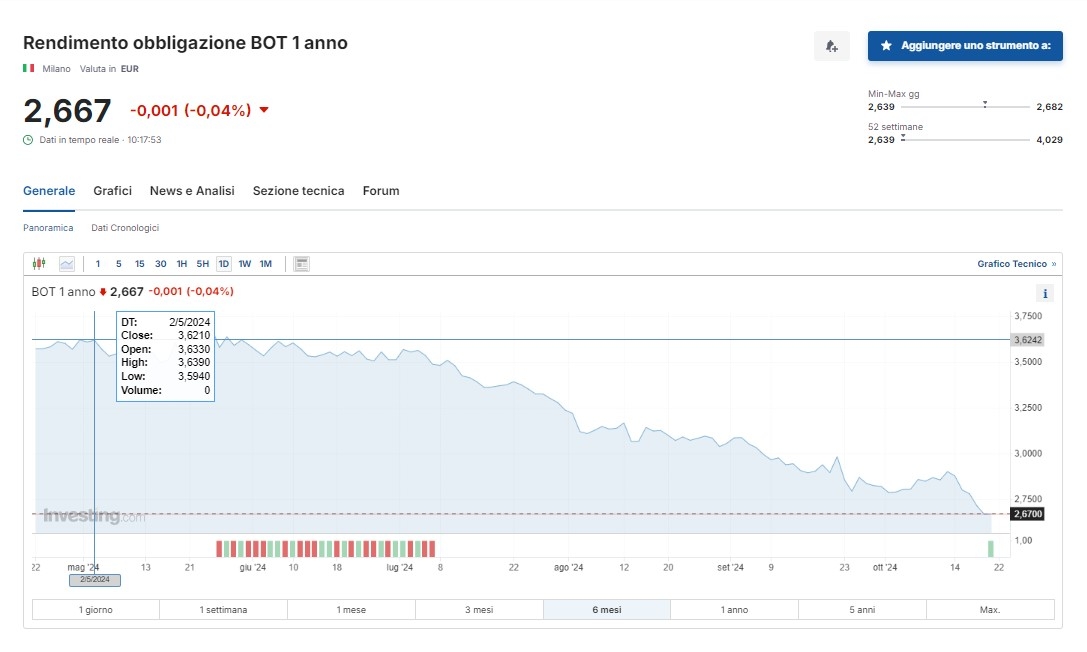Viewport: 1087px width, 652px height.
Task: Switch to the Sezione tecnica tab
Action: pyautogui.click(x=298, y=191)
